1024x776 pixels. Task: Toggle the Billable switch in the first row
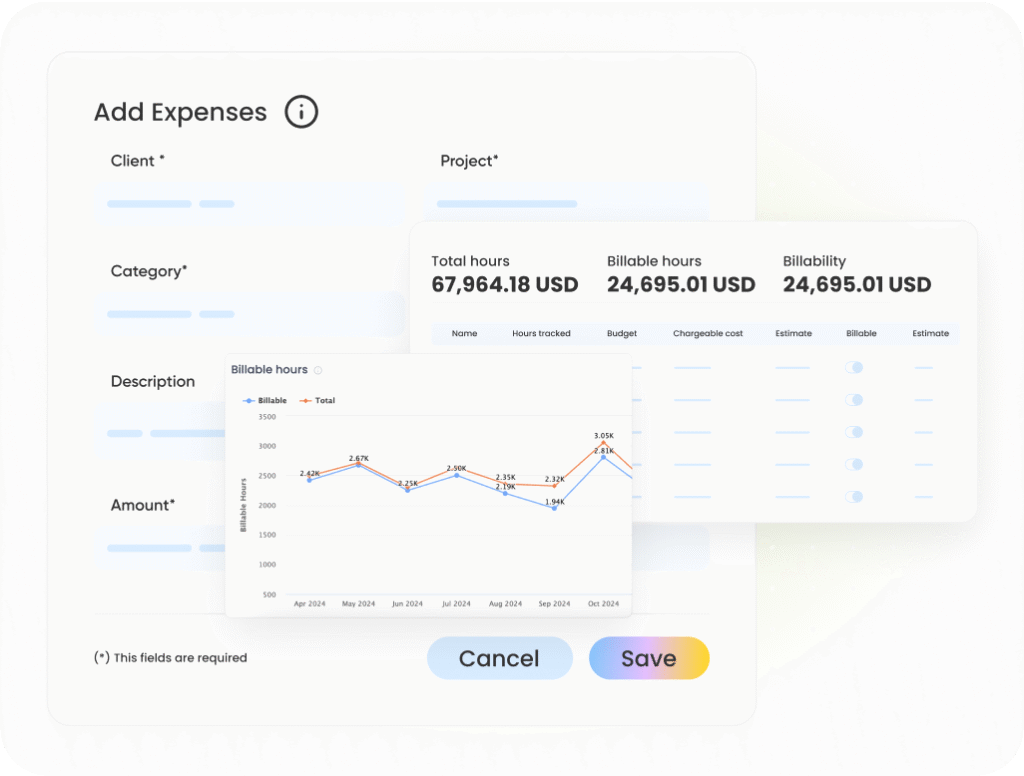coord(854,368)
